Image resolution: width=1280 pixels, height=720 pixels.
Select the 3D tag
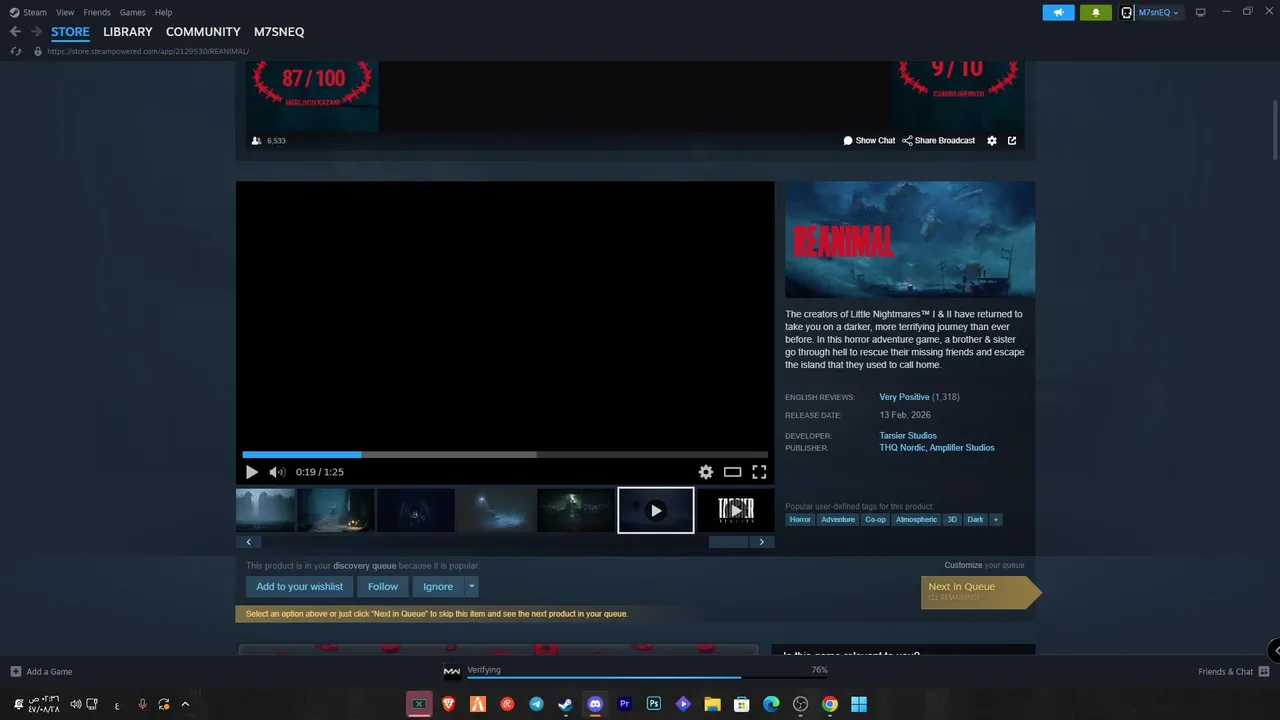952,520
